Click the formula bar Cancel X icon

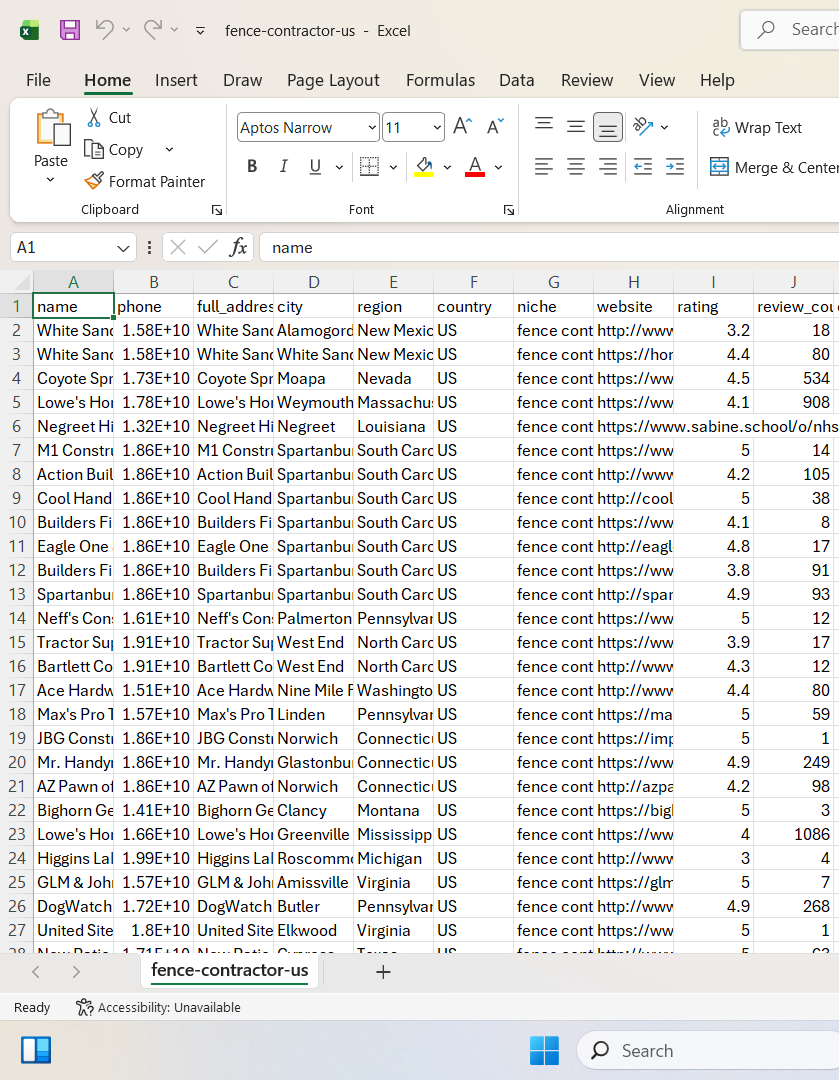pyautogui.click(x=178, y=247)
